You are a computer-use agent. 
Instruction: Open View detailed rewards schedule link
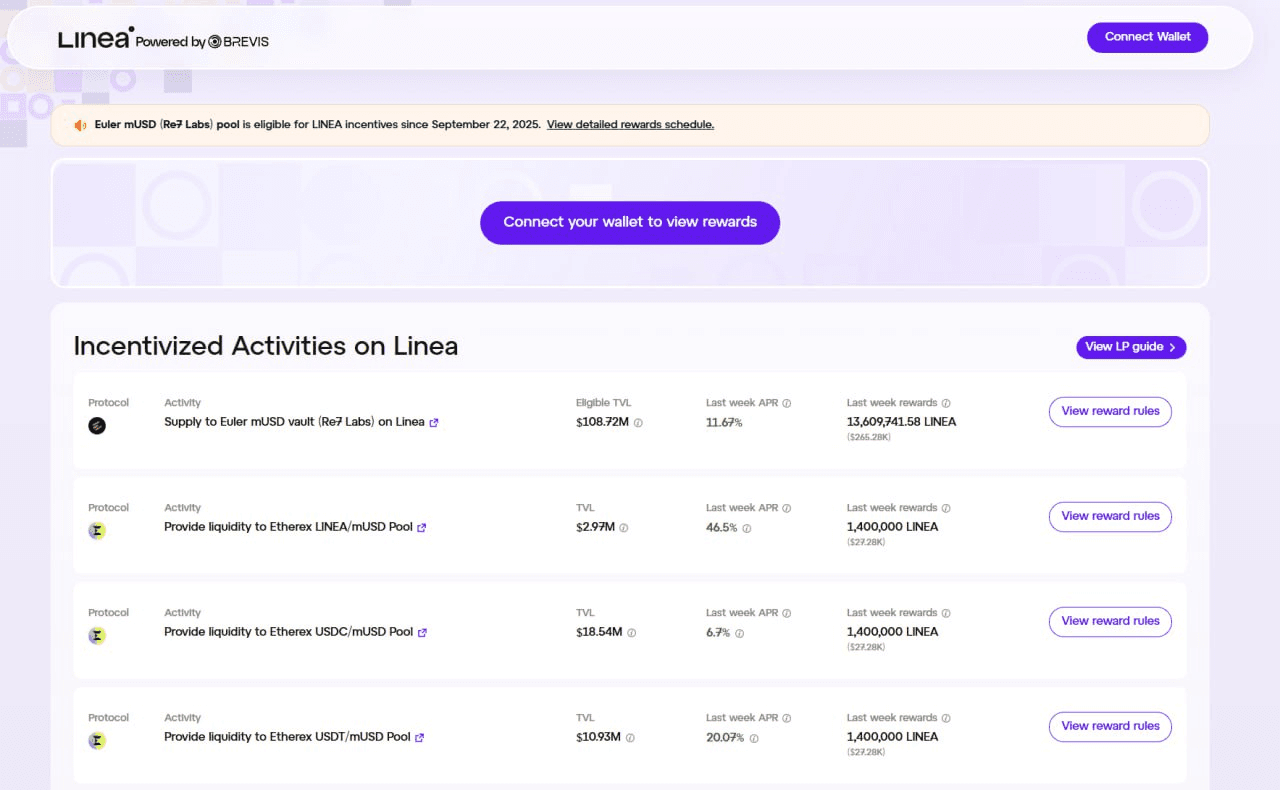point(630,125)
